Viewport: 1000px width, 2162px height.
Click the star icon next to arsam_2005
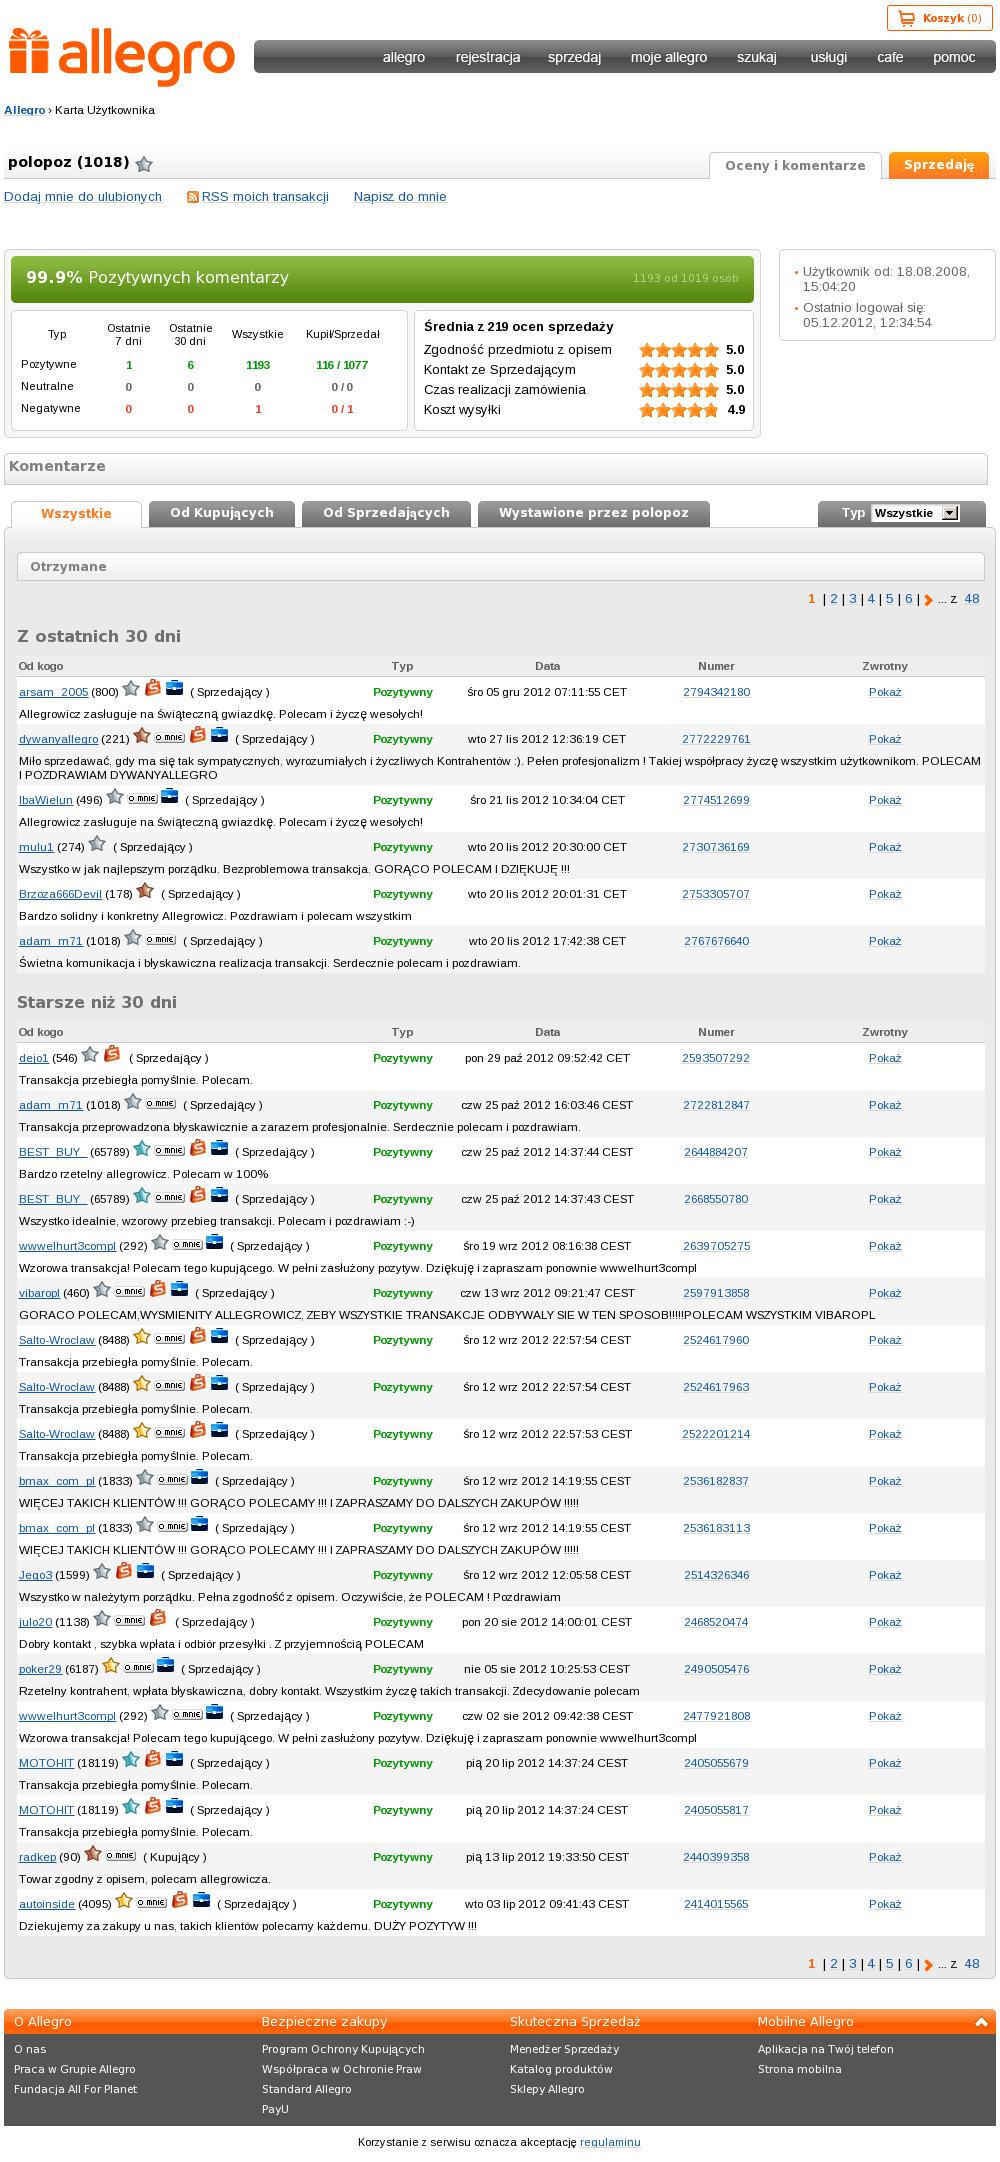pyautogui.click(x=131, y=689)
